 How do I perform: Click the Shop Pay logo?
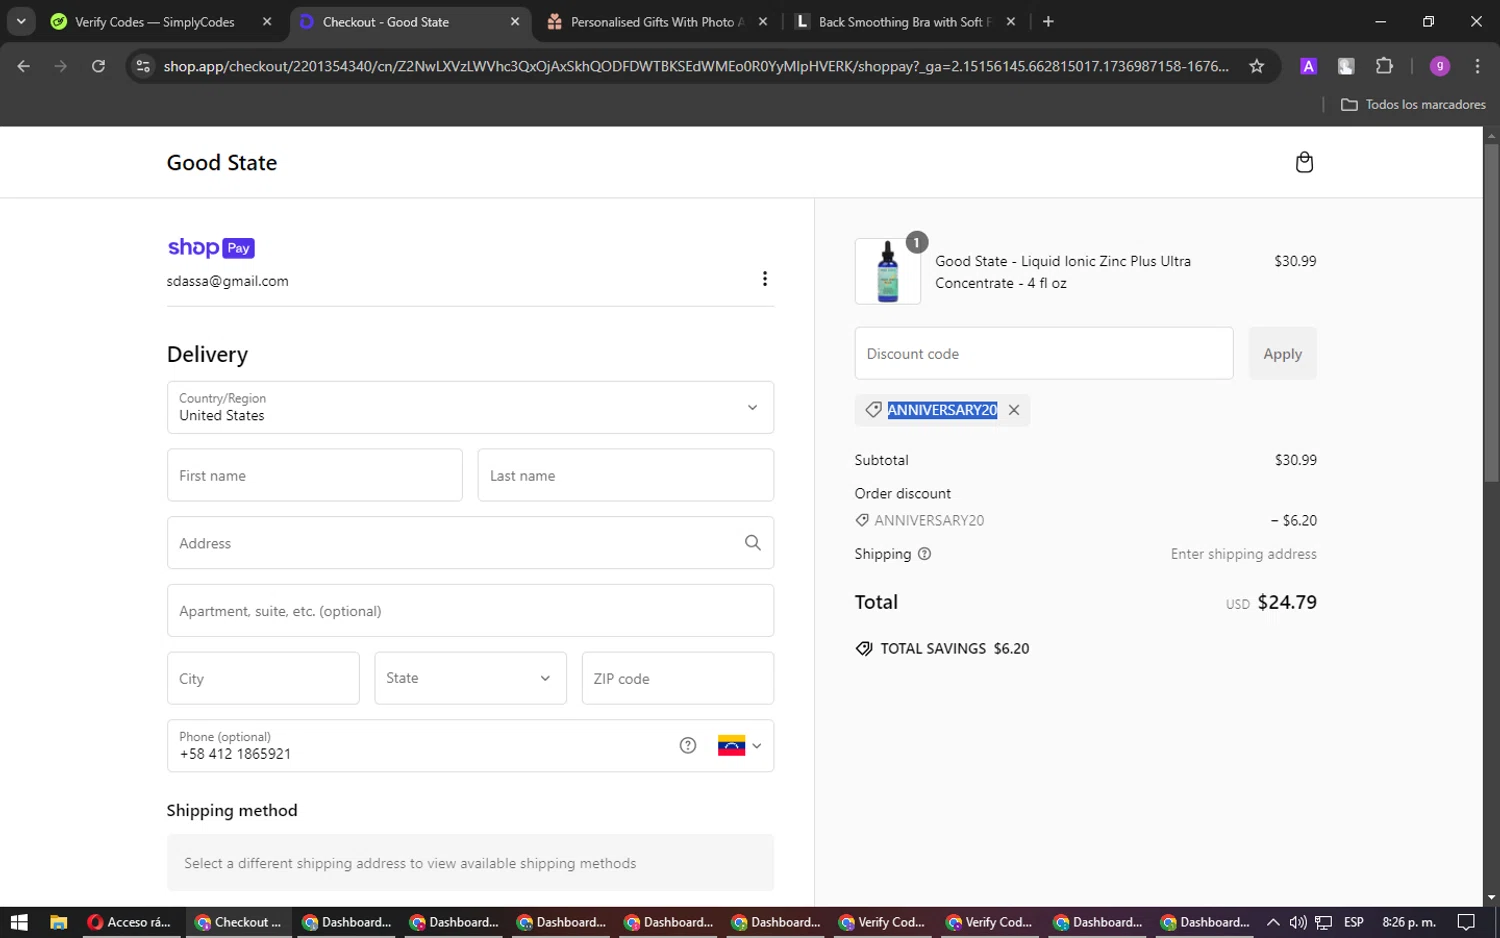pyautogui.click(x=211, y=247)
